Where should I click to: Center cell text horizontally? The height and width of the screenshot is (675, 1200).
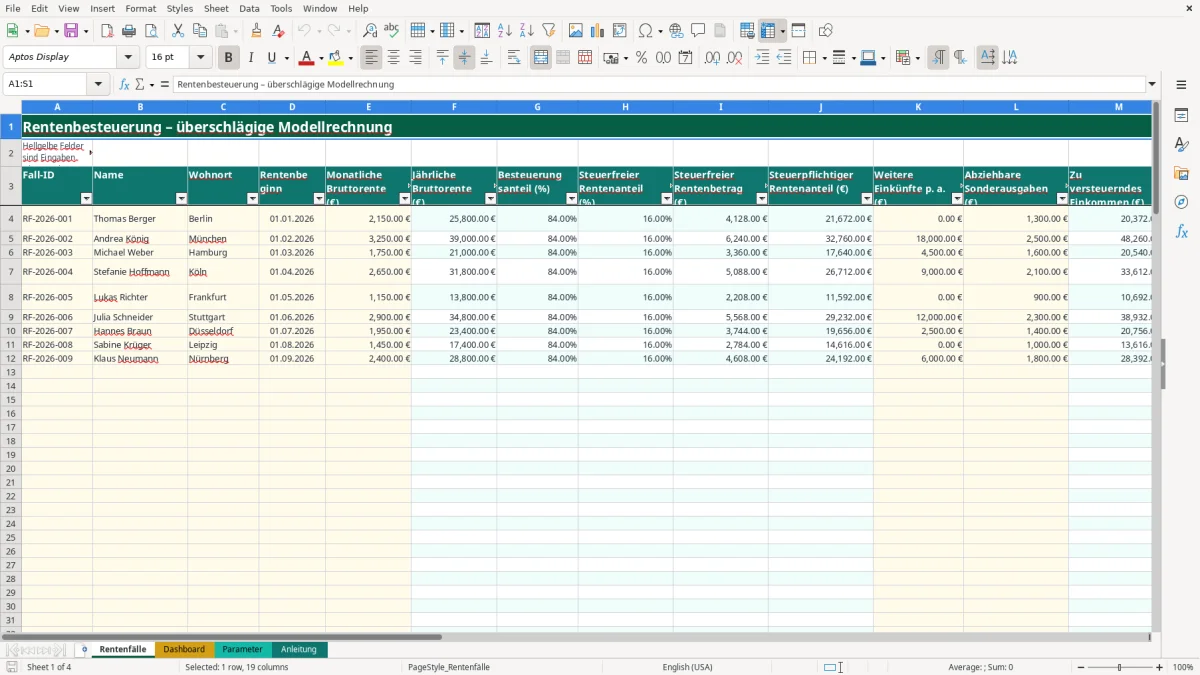pyautogui.click(x=393, y=58)
